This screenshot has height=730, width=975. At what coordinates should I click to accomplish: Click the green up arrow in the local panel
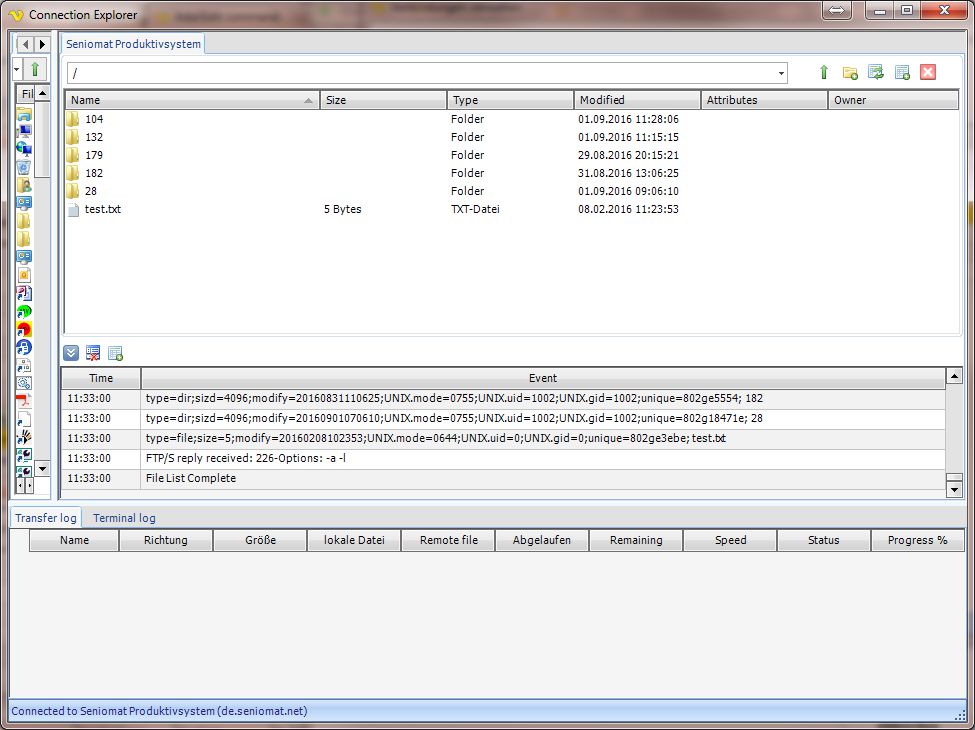[x=35, y=69]
